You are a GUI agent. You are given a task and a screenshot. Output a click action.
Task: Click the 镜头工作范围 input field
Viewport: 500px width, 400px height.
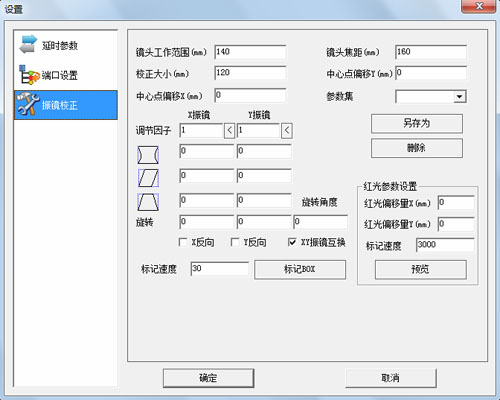coord(250,52)
